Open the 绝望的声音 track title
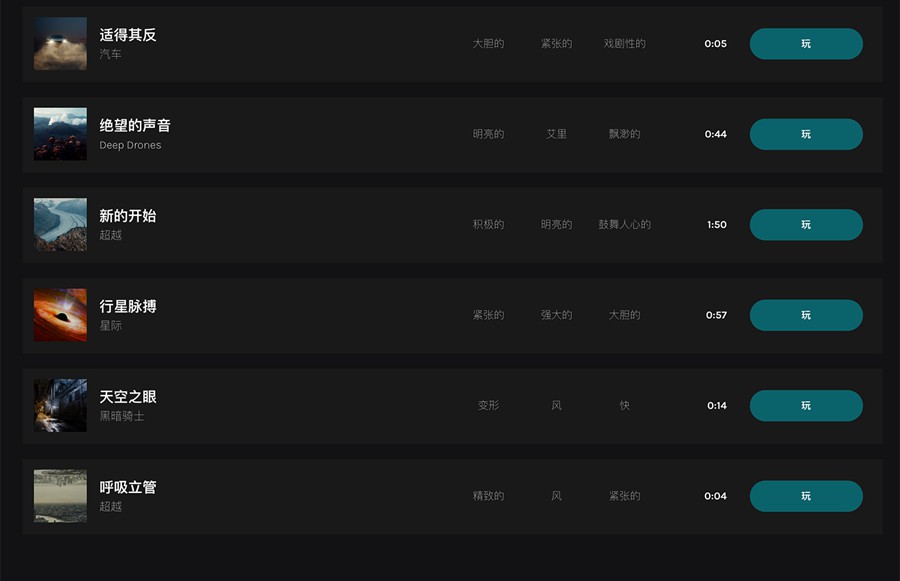900x581 pixels. [x=135, y=125]
